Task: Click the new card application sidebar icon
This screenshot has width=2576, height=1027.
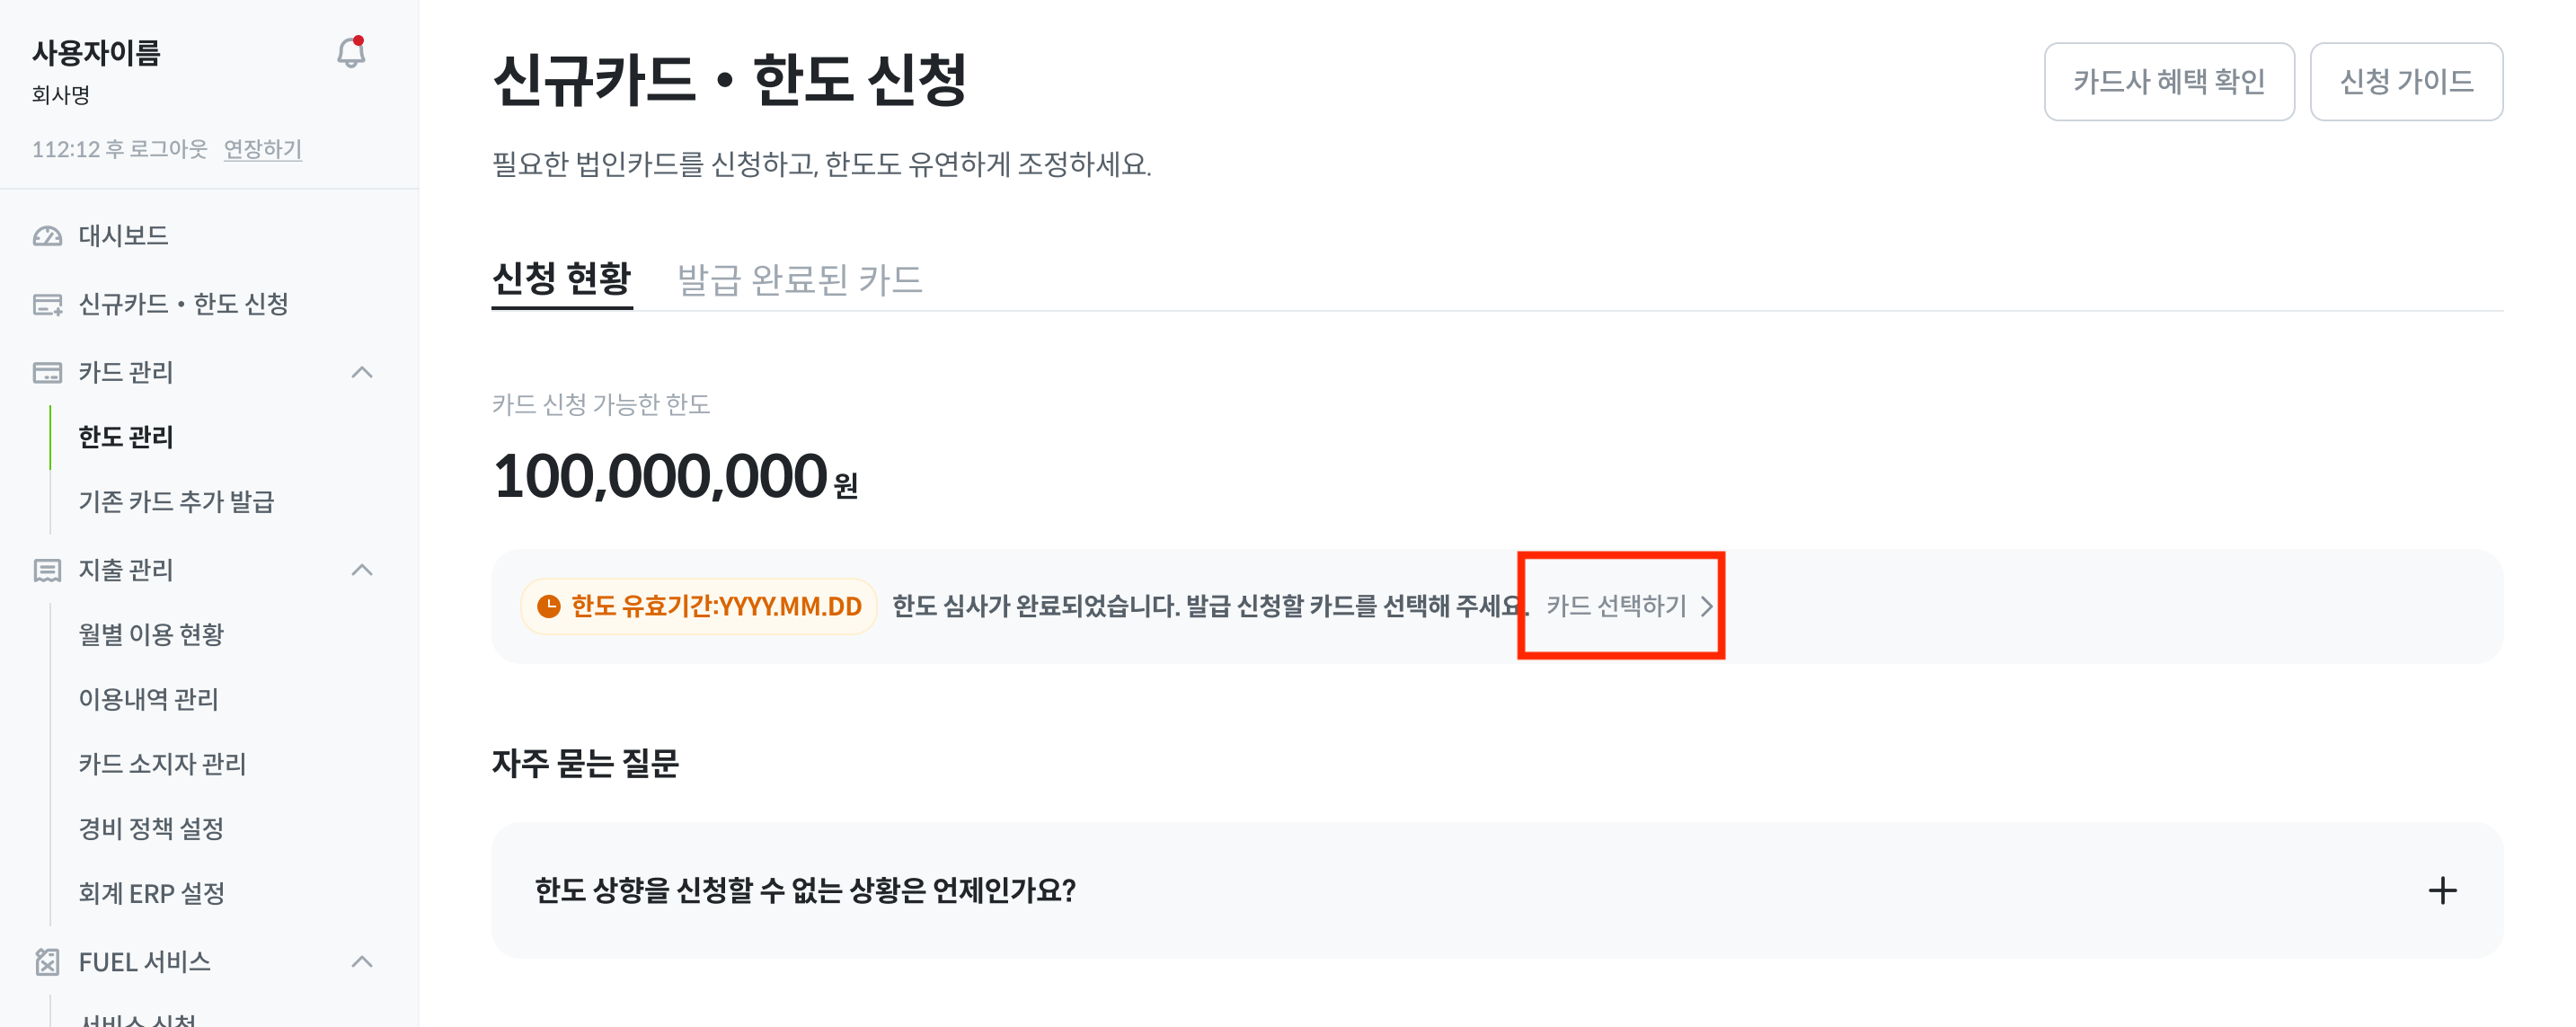Action: [x=47, y=304]
